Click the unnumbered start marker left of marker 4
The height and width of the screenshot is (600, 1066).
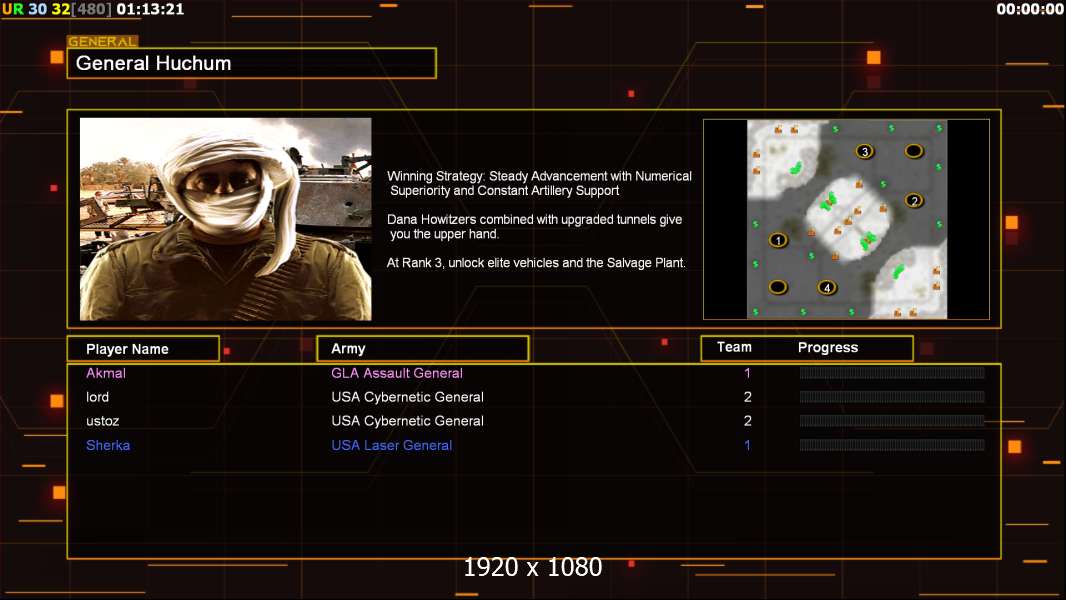point(778,287)
